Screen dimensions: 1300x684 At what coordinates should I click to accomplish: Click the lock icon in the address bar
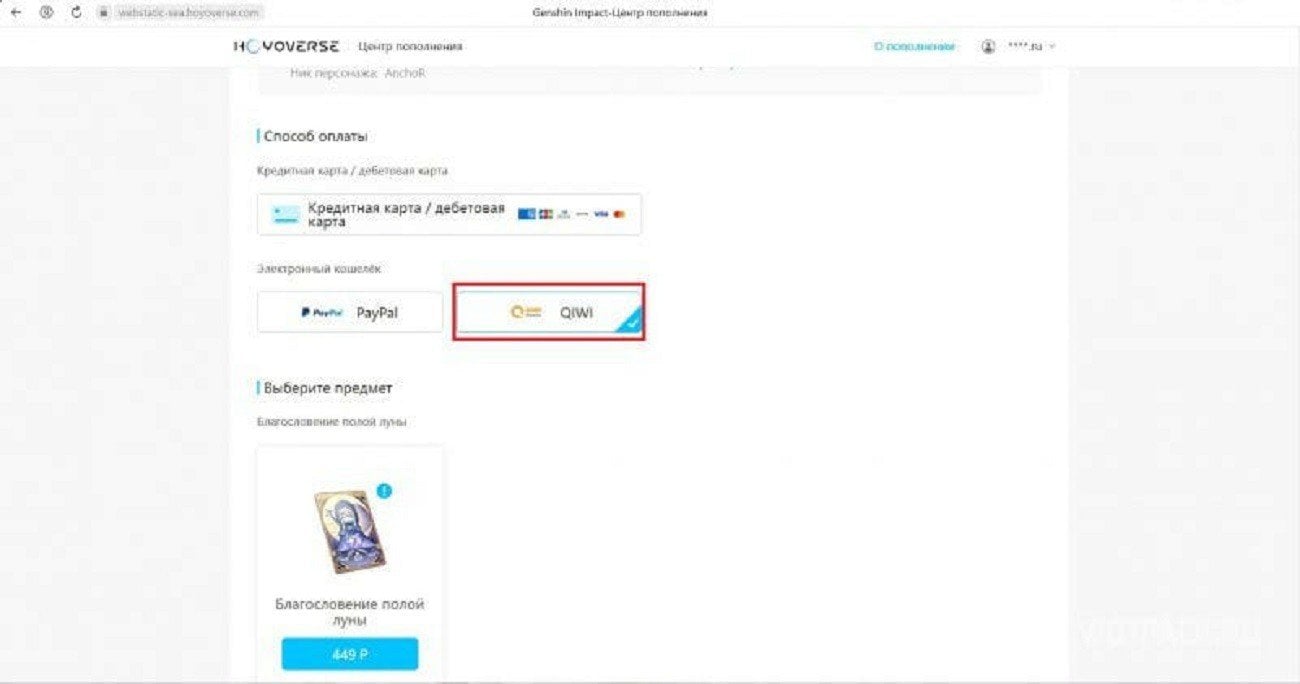click(x=103, y=13)
